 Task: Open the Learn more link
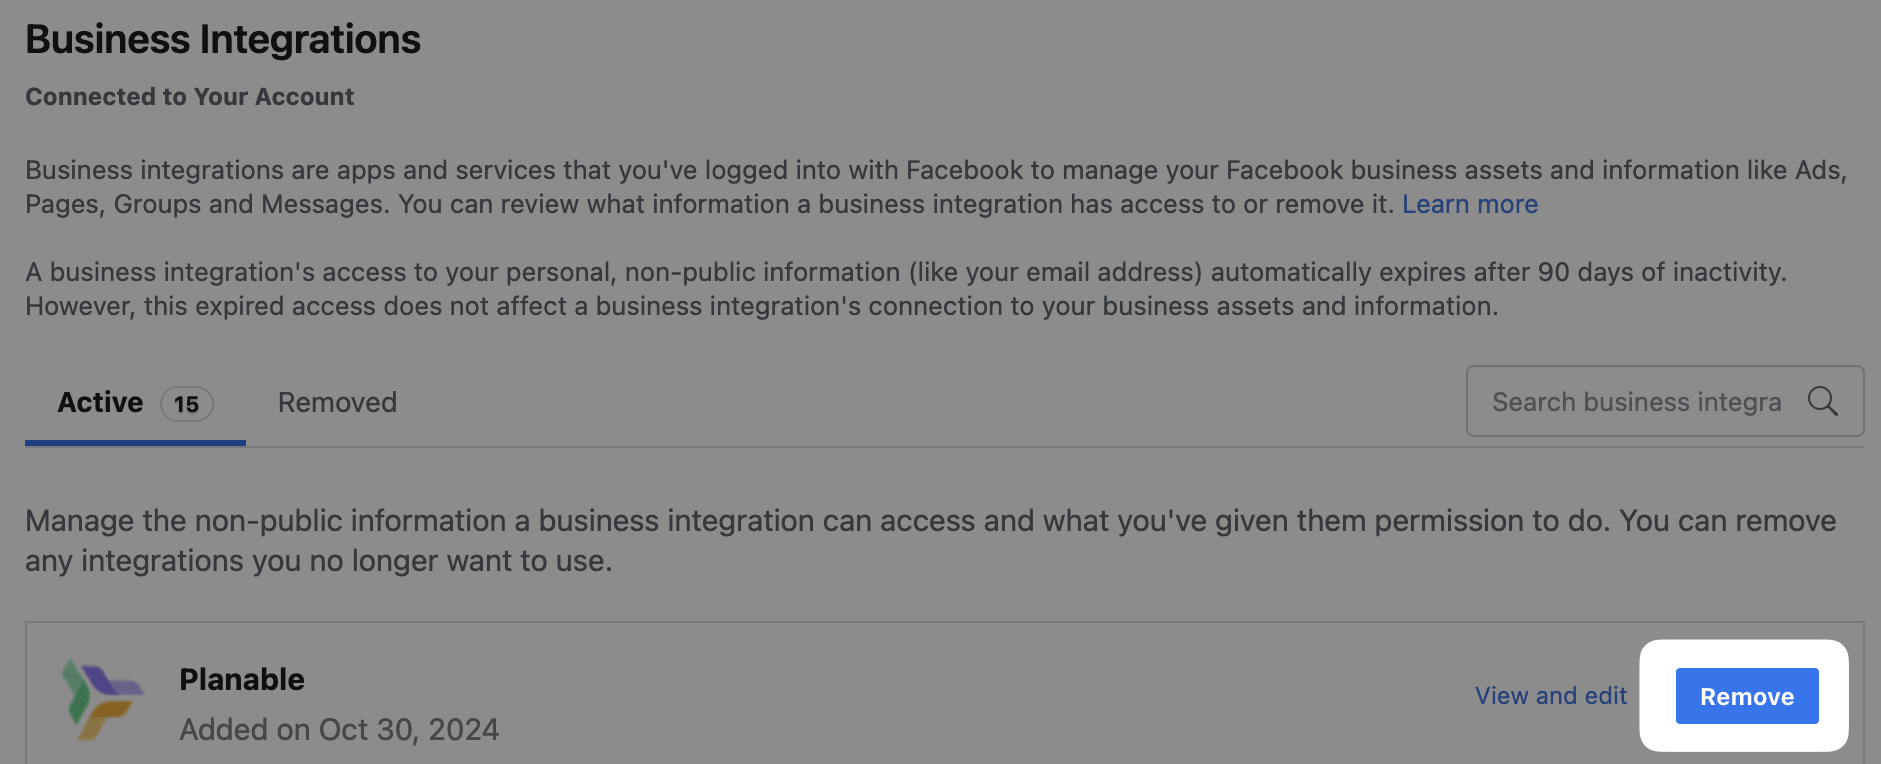pyautogui.click(x=1469, y=204)
